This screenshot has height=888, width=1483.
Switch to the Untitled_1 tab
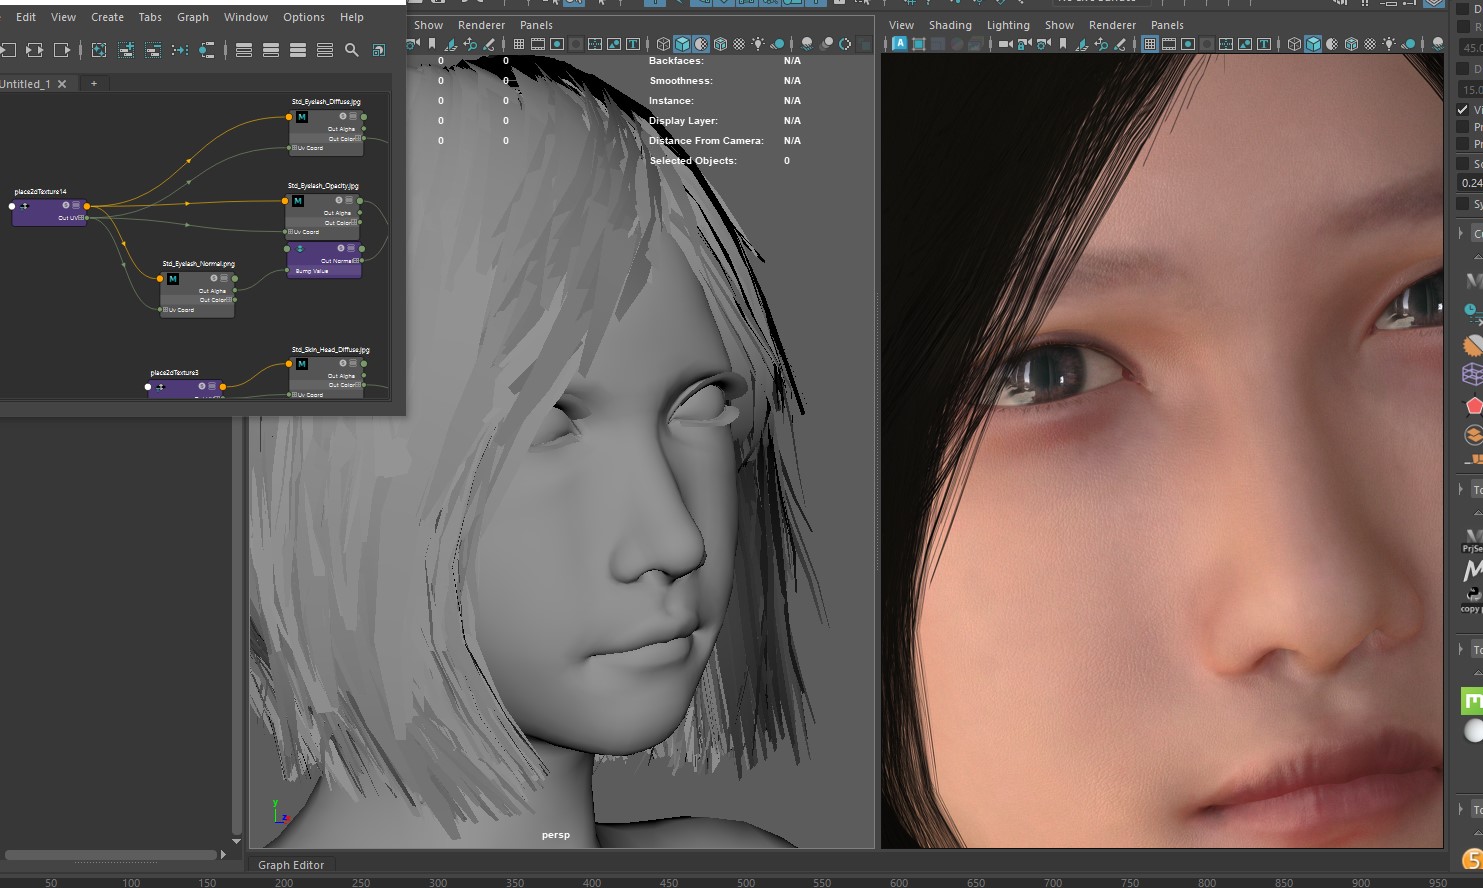[25, 84]
